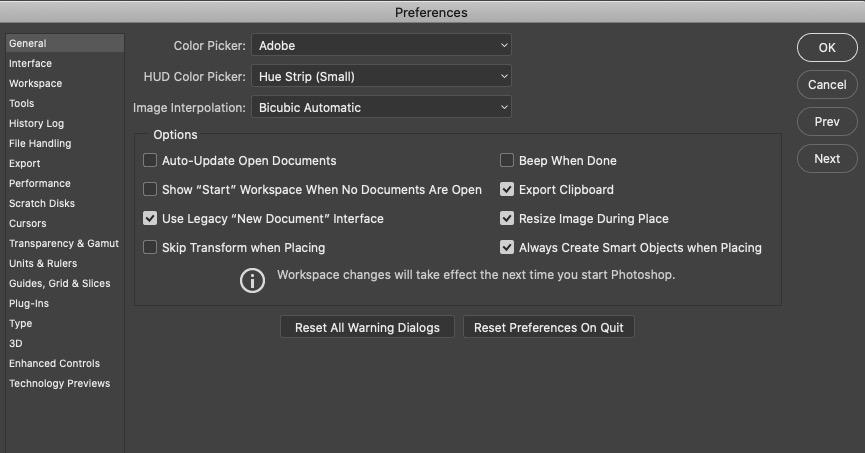Uncheck Resize Image During Place

coord(507,218)
